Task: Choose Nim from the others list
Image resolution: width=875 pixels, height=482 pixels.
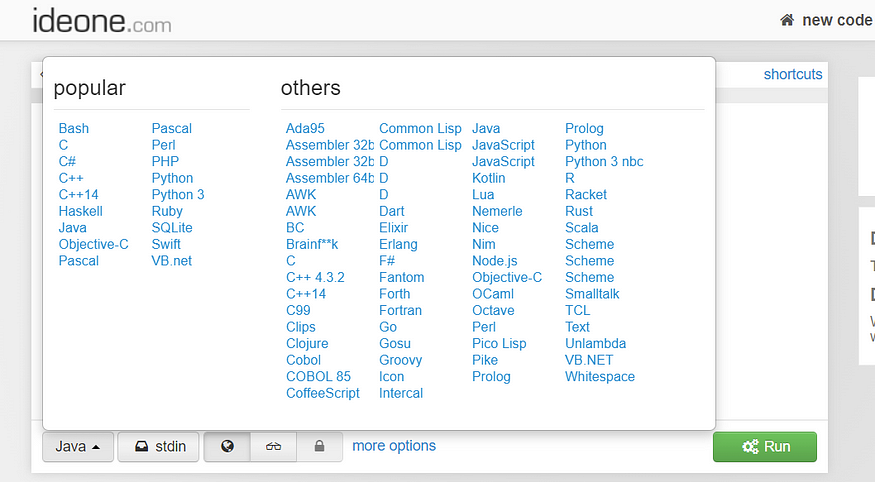Action: [x=484, y=244]
